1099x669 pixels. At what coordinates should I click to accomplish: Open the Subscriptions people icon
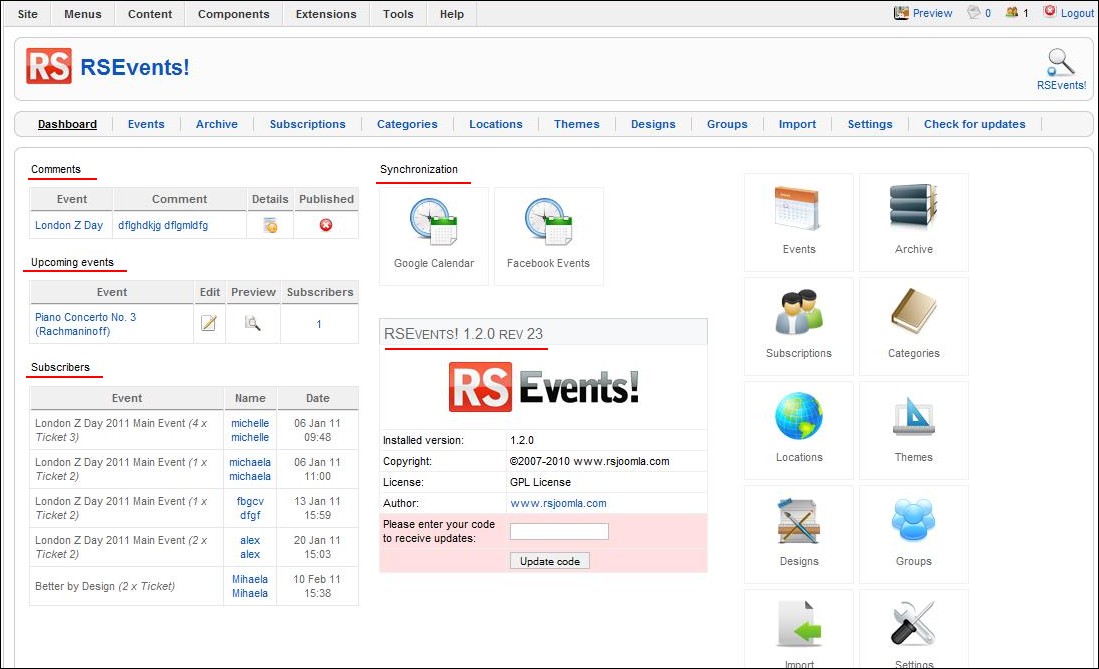pos(798,312)
